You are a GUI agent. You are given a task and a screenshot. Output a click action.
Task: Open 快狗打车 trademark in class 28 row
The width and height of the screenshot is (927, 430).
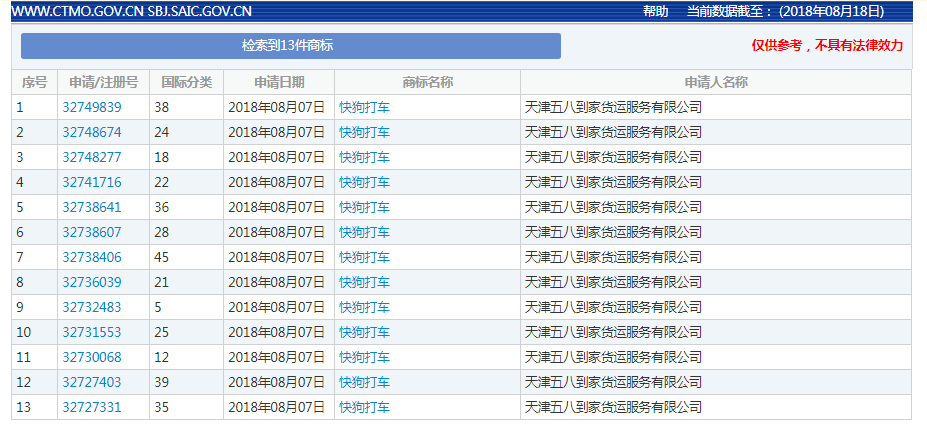tap(365, 232)
